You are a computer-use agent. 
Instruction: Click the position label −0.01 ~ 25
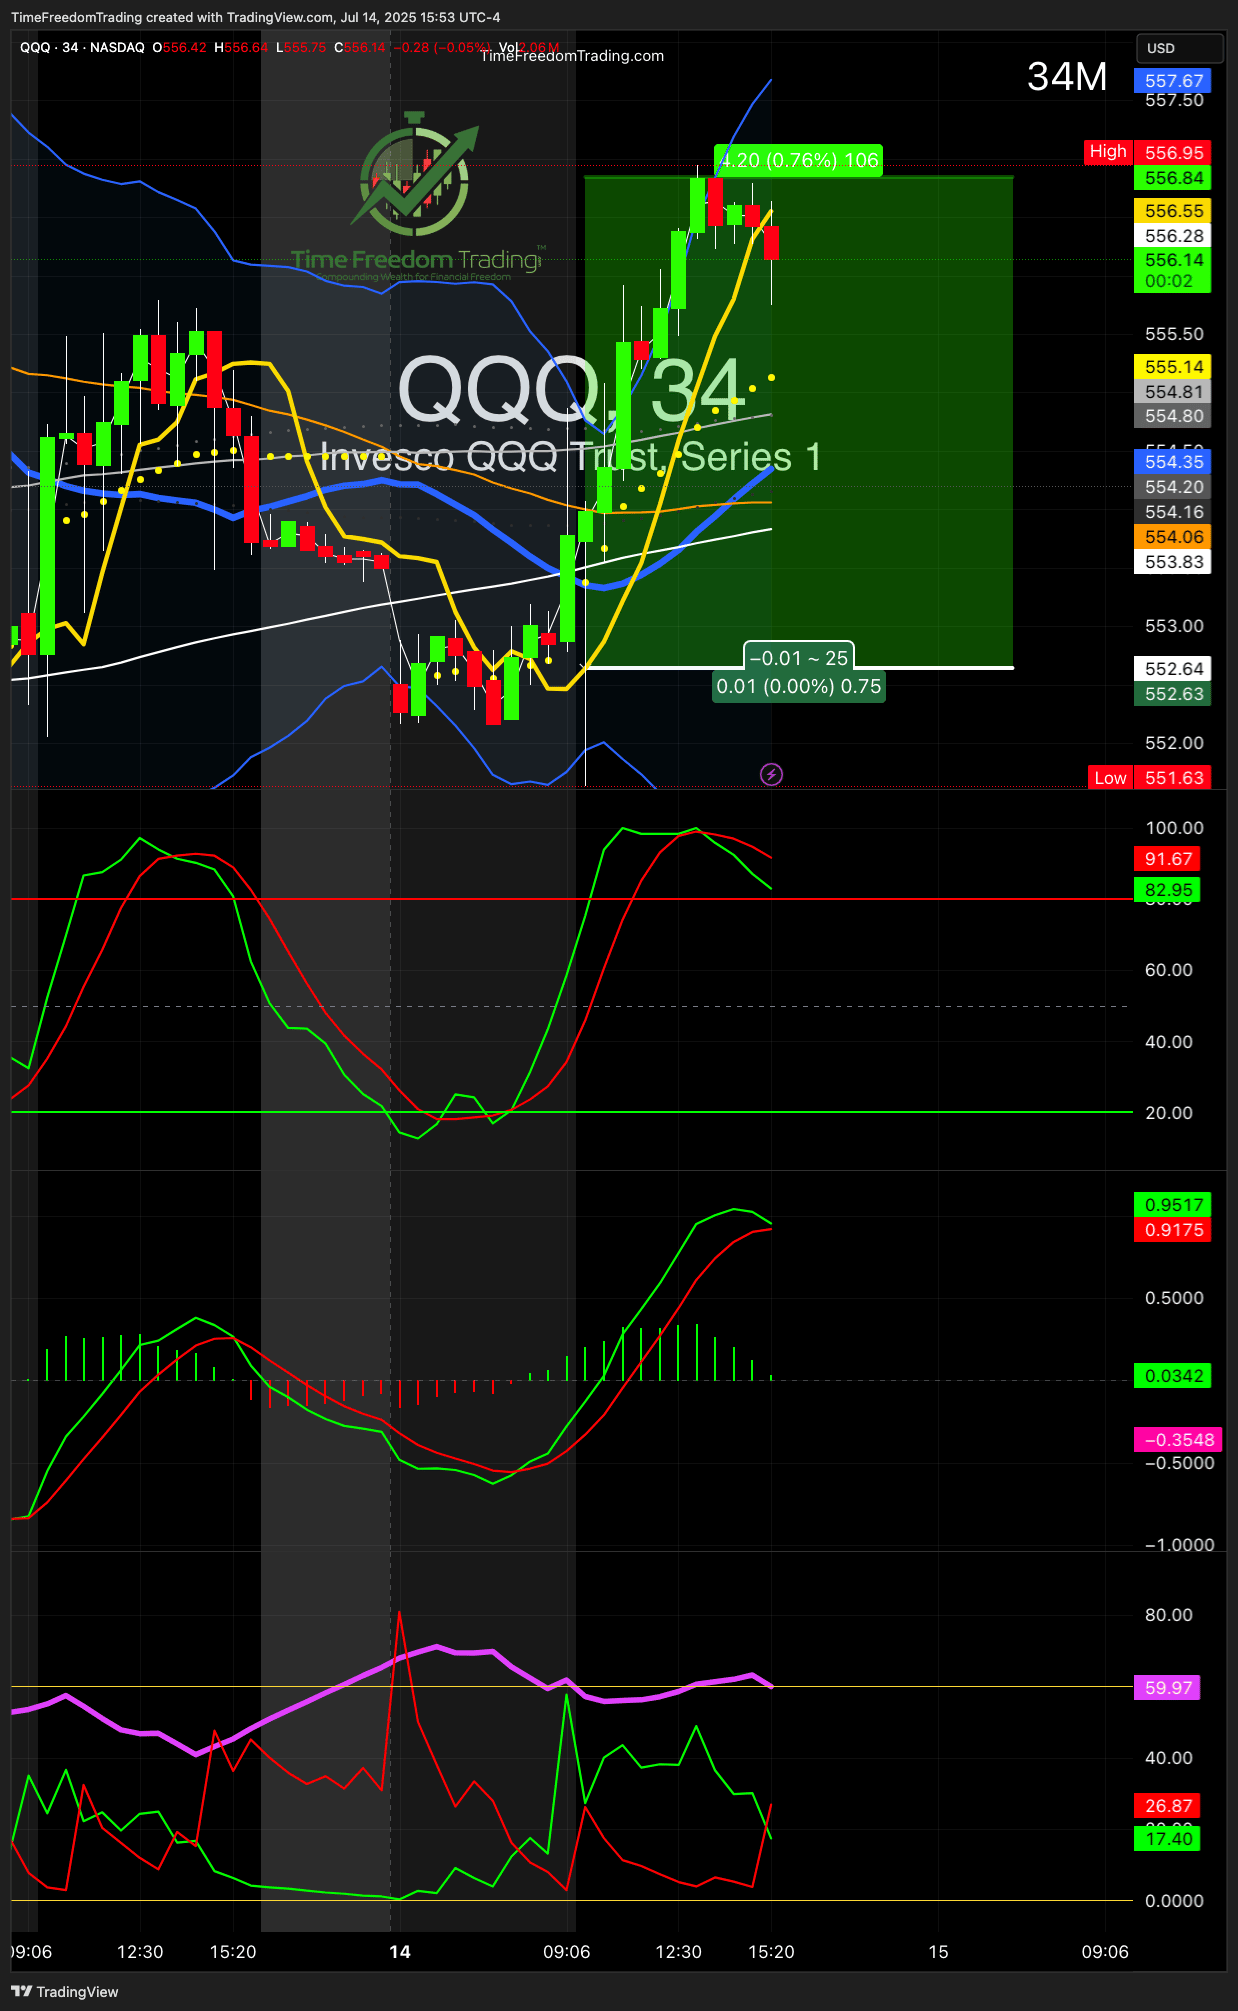[x=798, y=658]
